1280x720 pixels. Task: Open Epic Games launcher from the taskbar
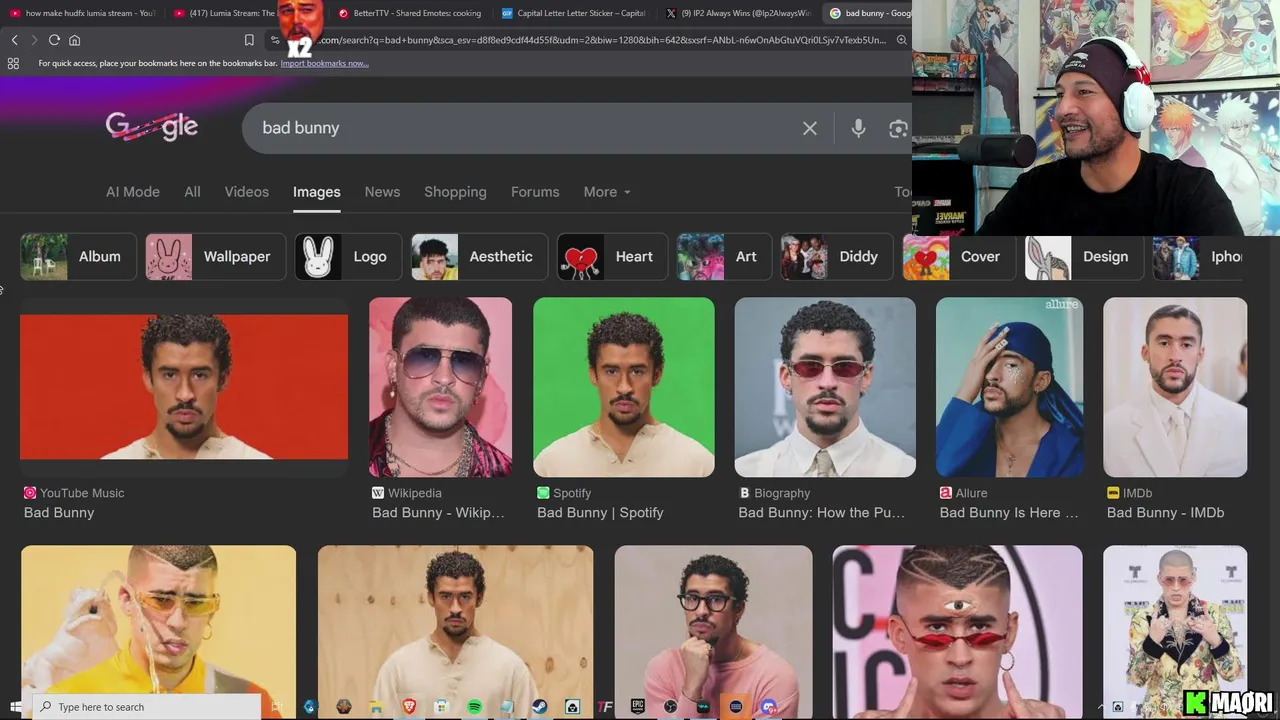[637, 707]
